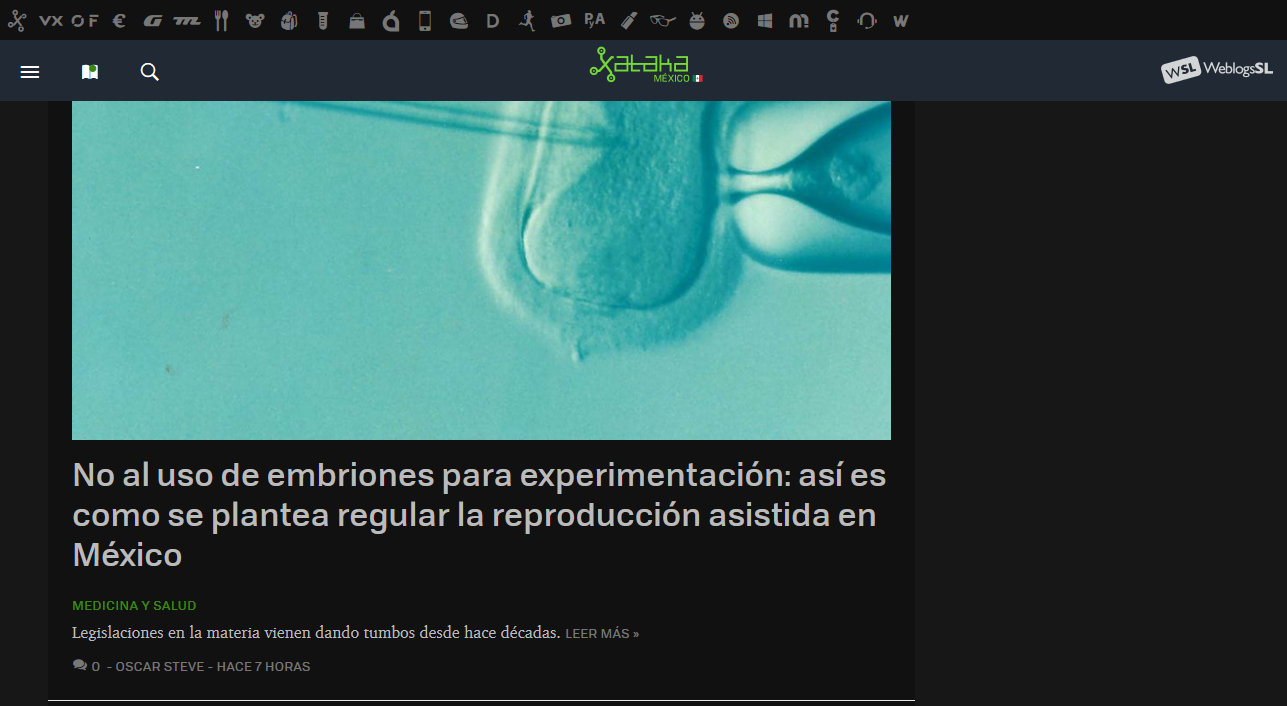The width and height of the screenshot is (1287, 706).
Task: Select the fork and knife site icon
Action: pos(221,19)
